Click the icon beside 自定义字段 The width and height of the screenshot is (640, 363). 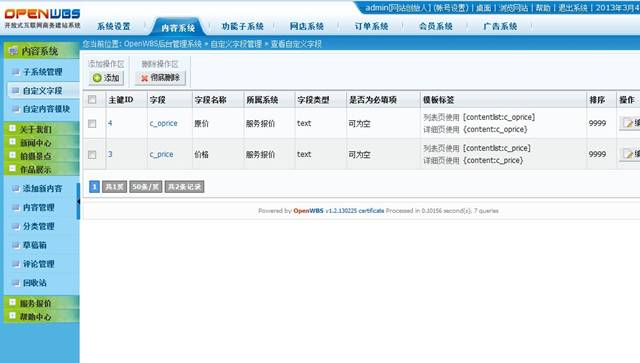pyautogui.click(x=16, y=90)
